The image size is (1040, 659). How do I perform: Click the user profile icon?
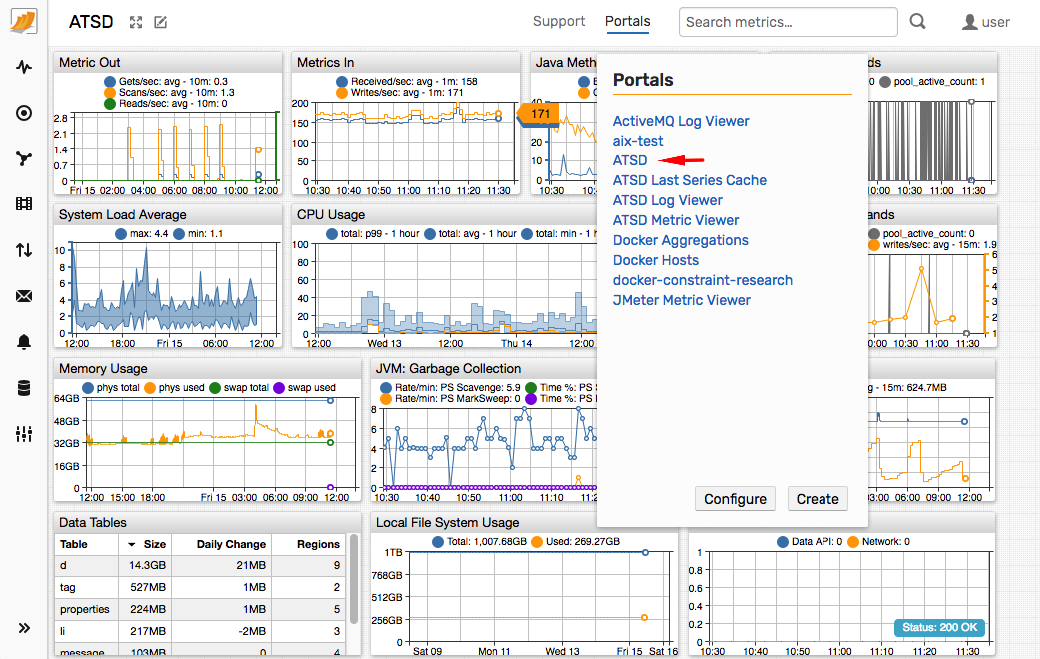[969, 22]
